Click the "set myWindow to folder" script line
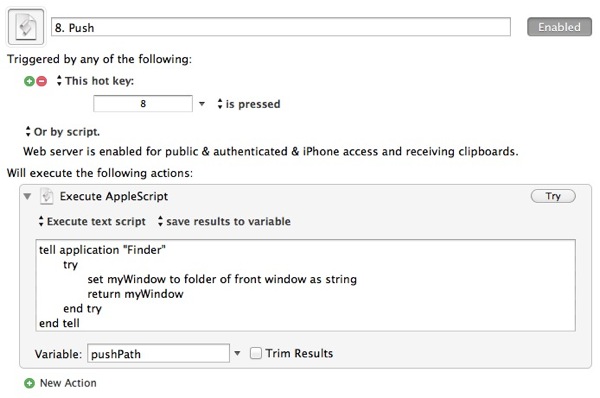Viewport: 600px width, 398px height. [222, 279]
